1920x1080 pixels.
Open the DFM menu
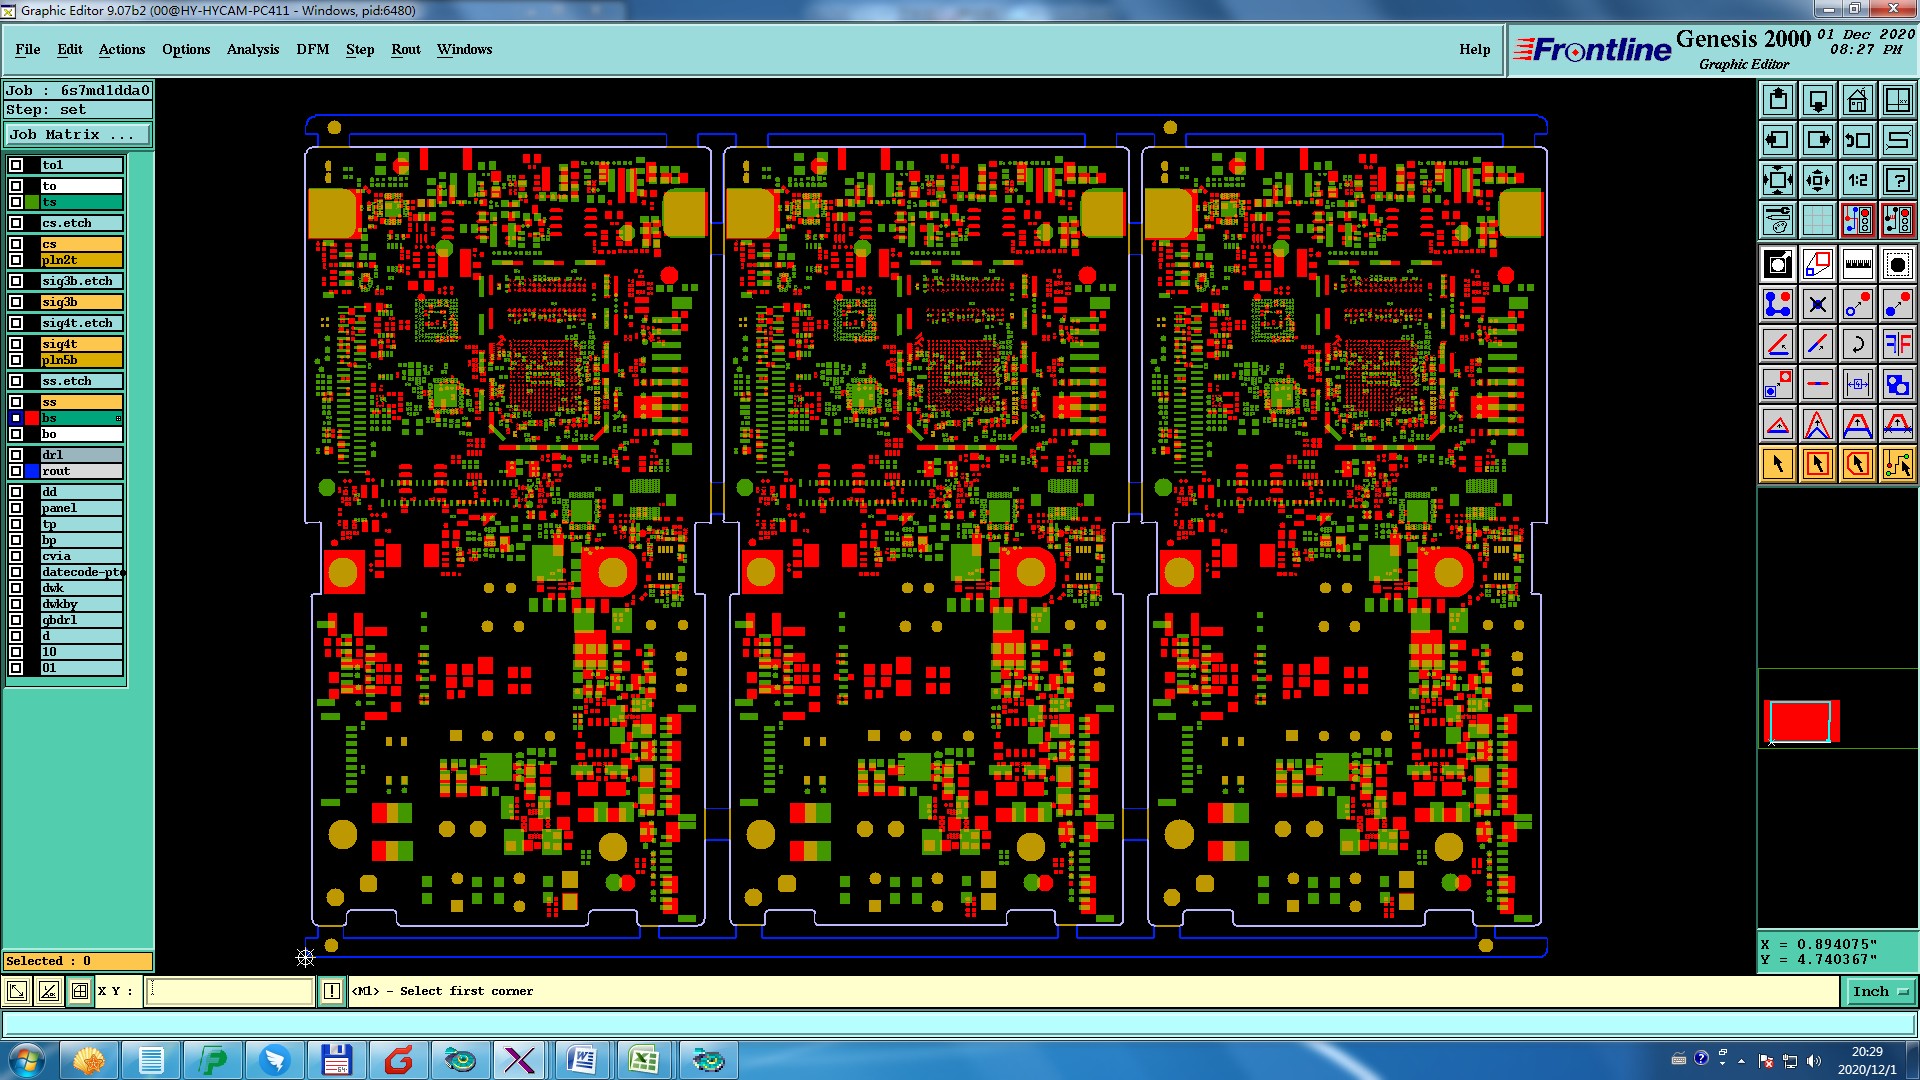(312, 49)
